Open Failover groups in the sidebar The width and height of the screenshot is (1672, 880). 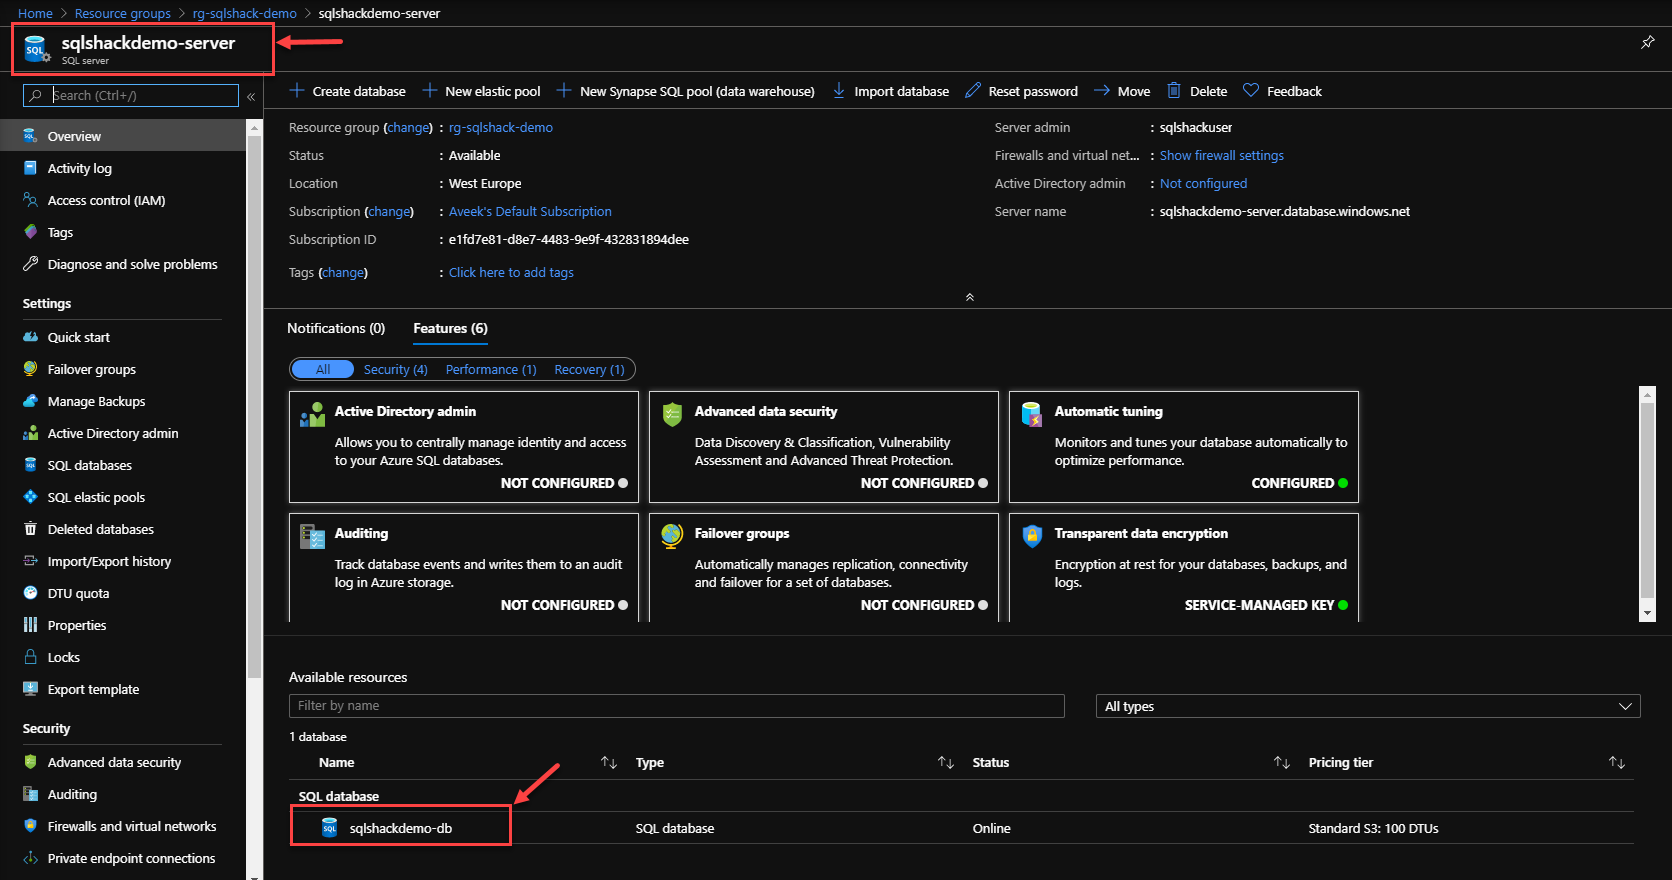[91, 369]
